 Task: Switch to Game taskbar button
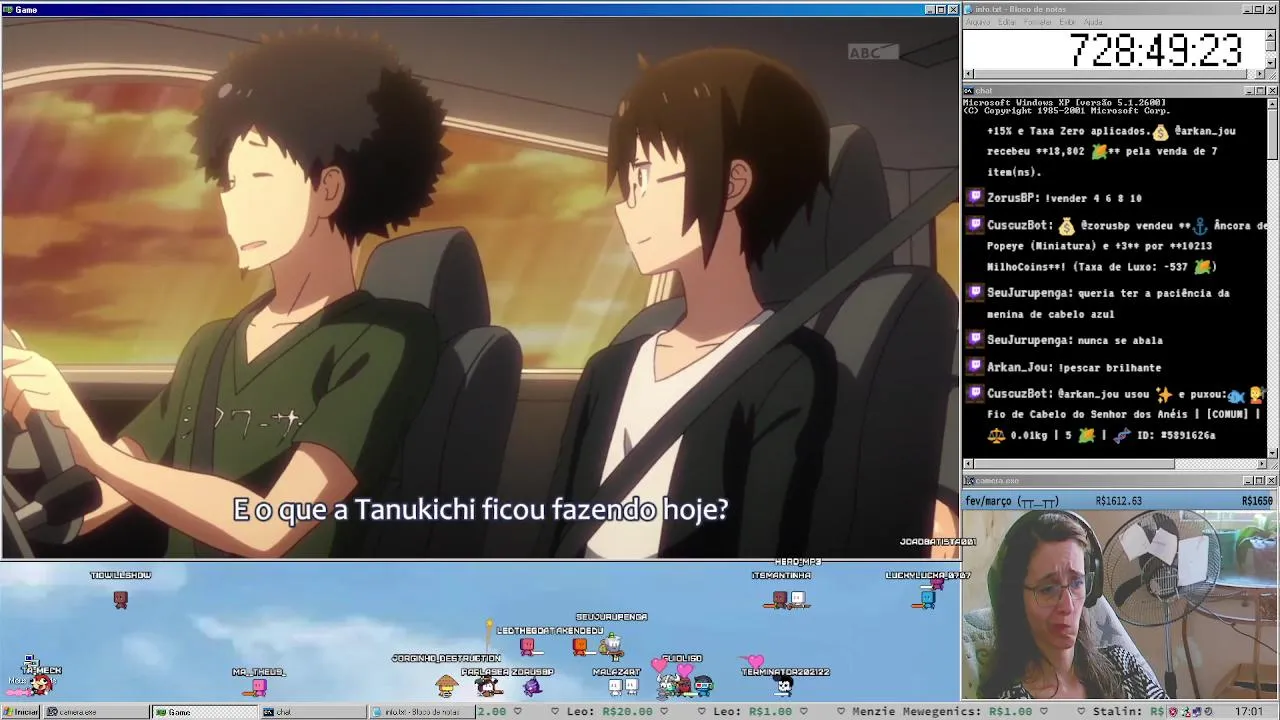coord(205,712)
